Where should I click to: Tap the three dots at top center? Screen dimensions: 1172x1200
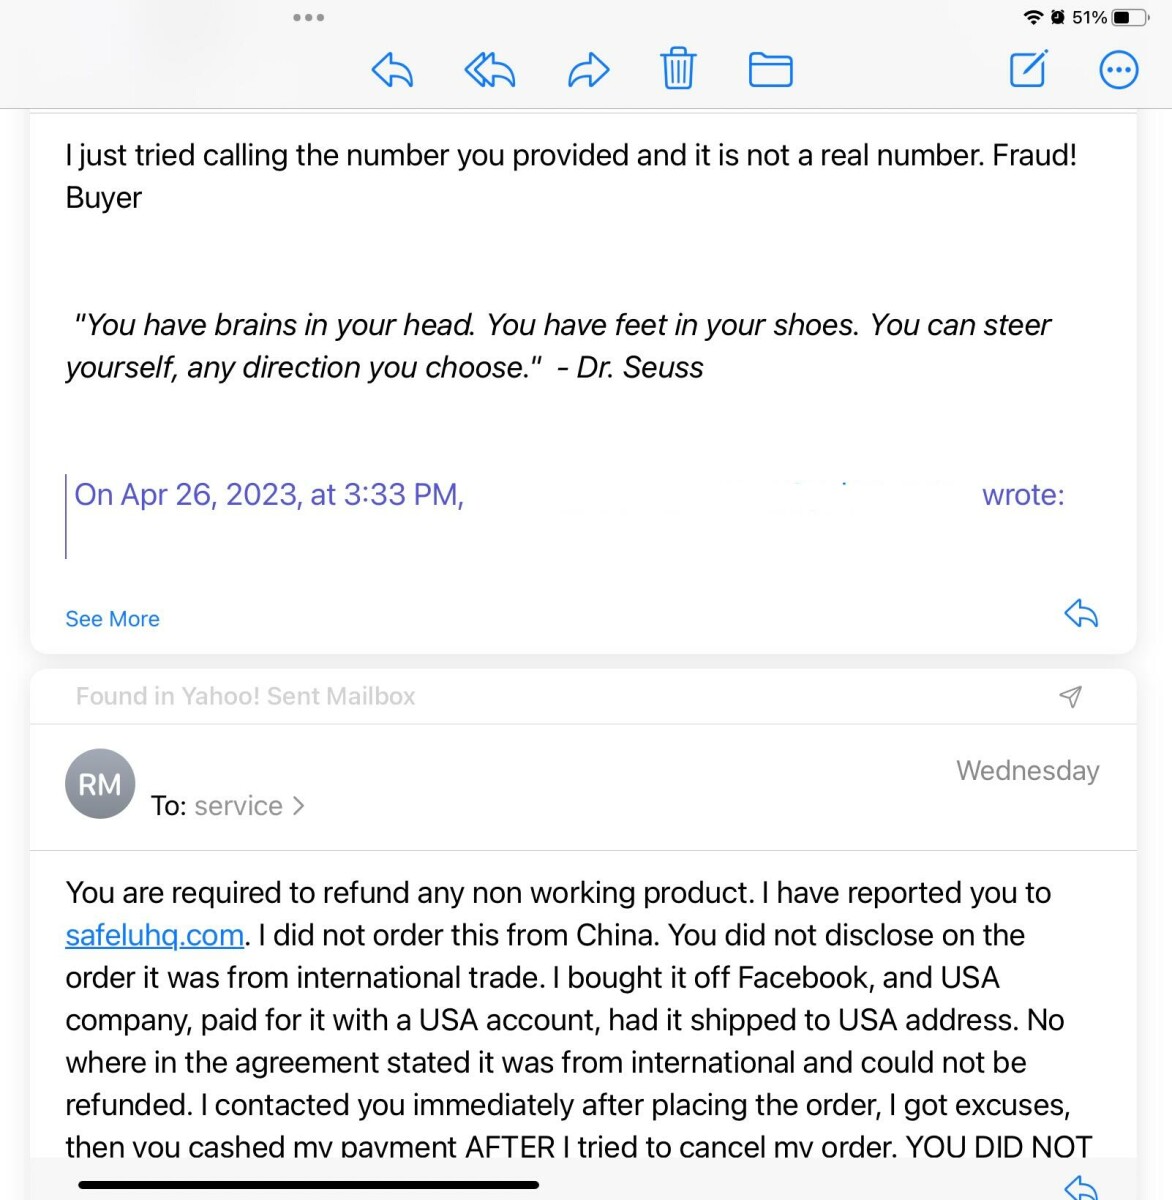click(308, 17)
